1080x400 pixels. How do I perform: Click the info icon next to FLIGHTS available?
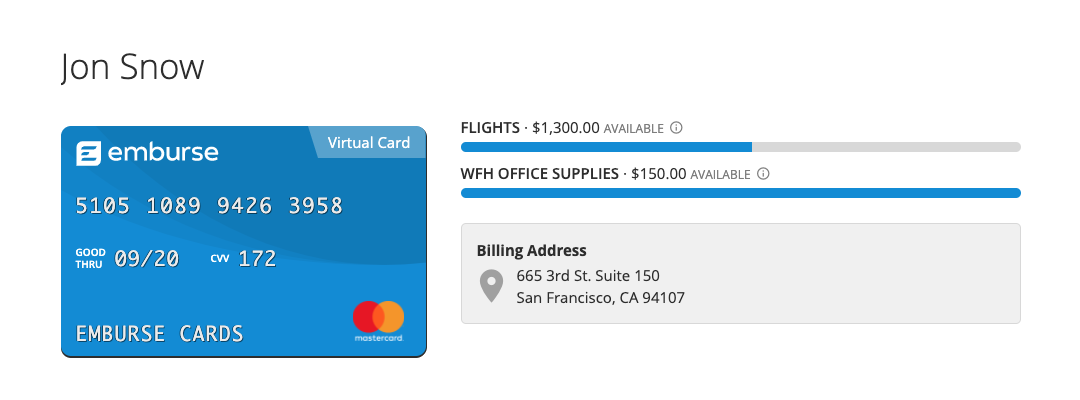pyautogui.click(x=676, y=128)
